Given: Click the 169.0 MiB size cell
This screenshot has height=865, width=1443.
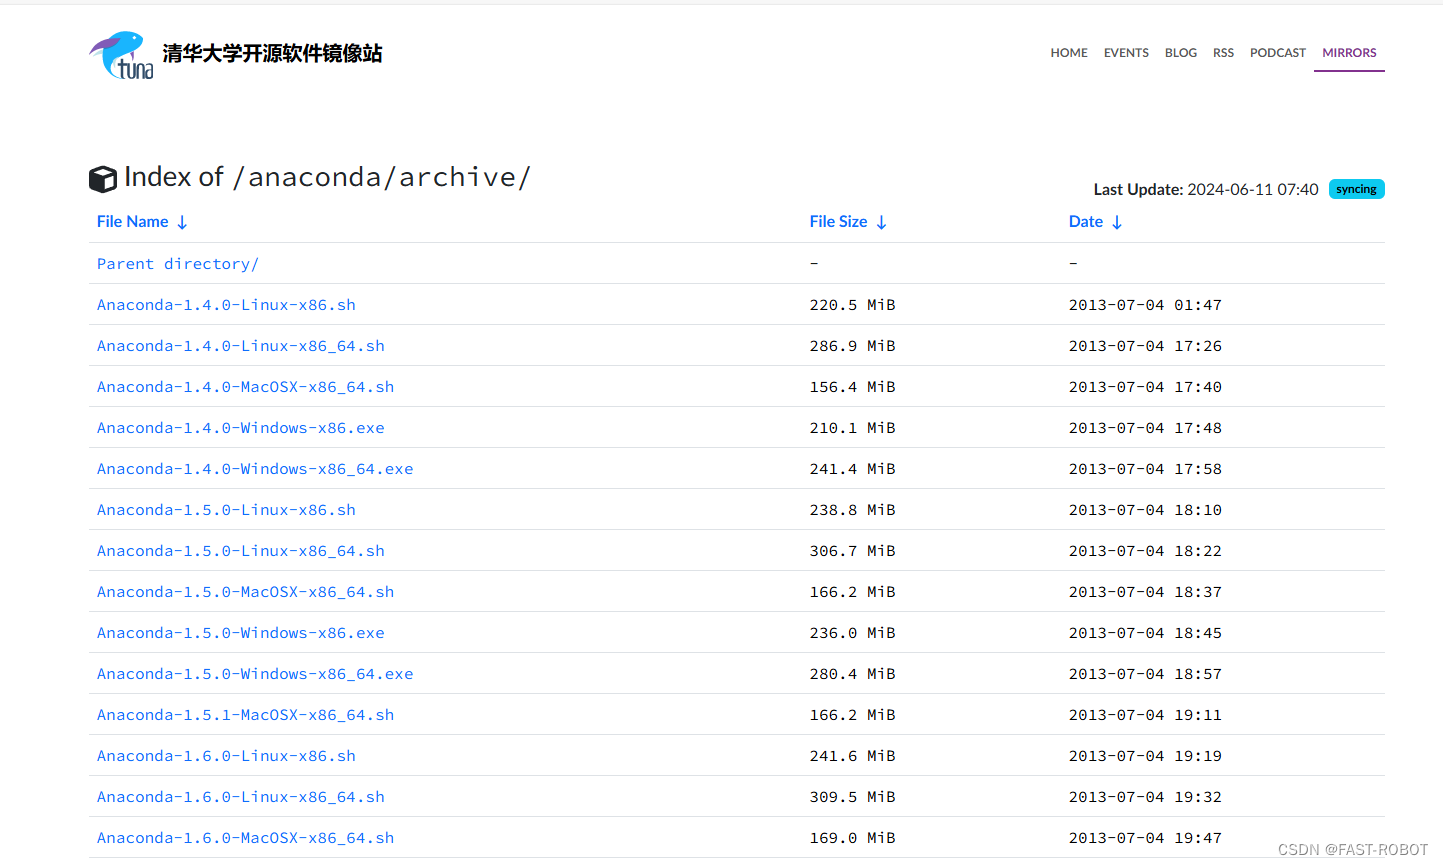Looking at the screenshot, I should 852,838.
